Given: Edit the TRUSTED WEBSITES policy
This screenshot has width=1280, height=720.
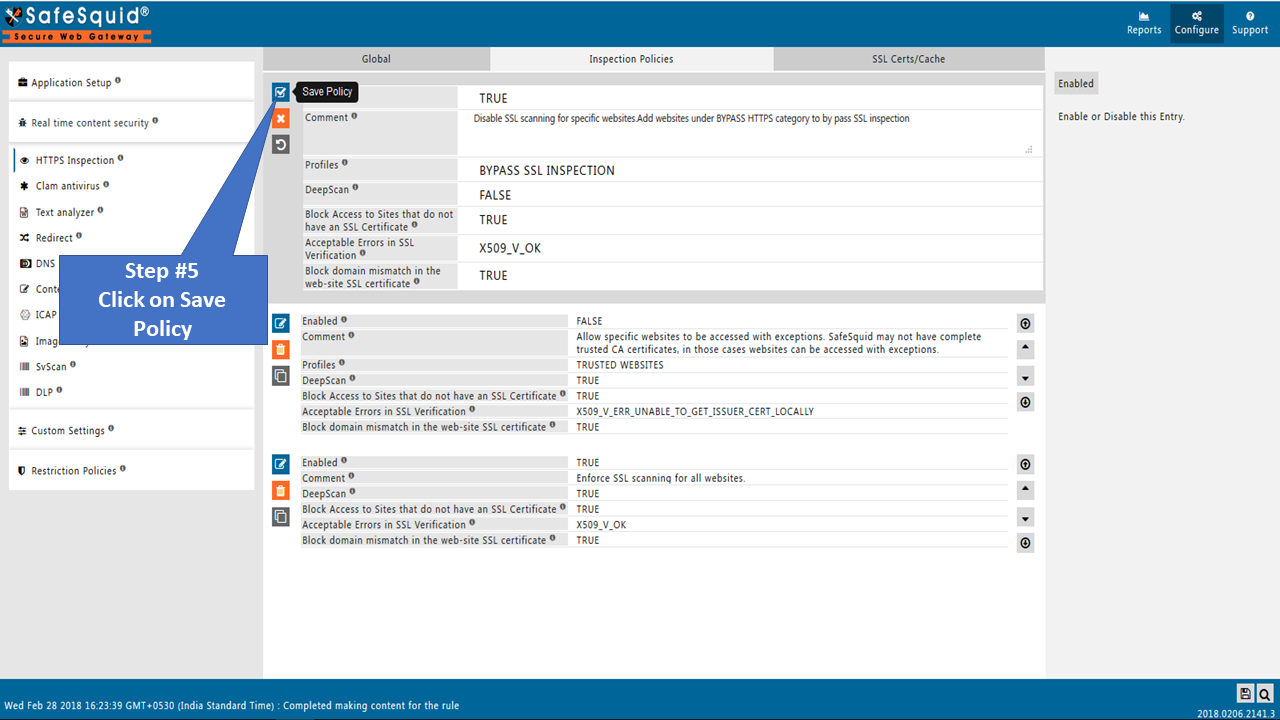Looking at the screenshot, I should click(x=281, y=323).
